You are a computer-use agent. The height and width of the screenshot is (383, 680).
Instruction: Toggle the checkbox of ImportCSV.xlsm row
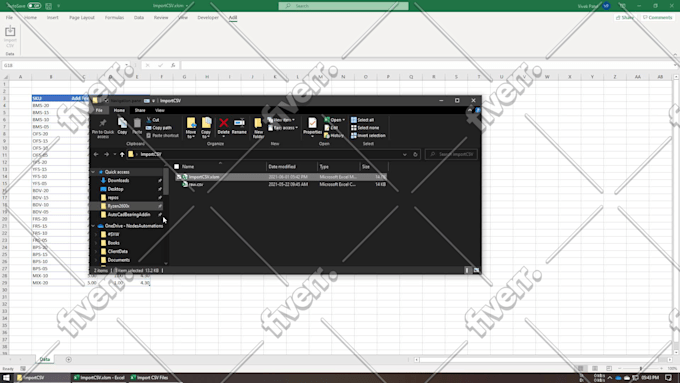click(179, 177)
